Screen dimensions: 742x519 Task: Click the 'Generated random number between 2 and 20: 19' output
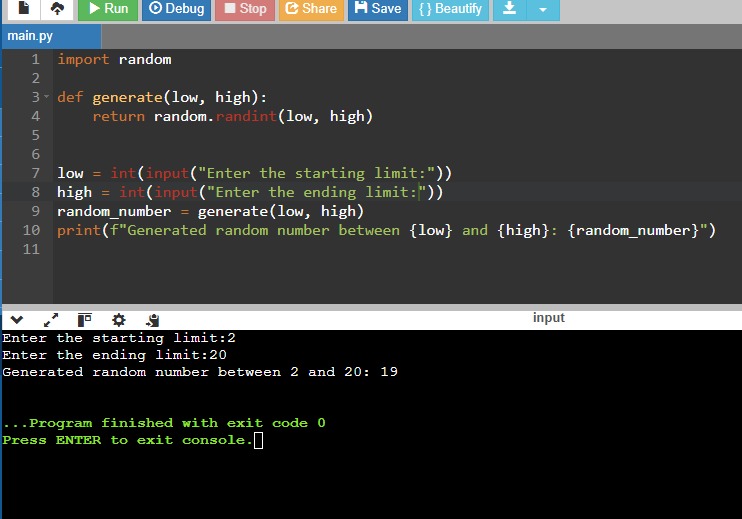click(200, 372)
